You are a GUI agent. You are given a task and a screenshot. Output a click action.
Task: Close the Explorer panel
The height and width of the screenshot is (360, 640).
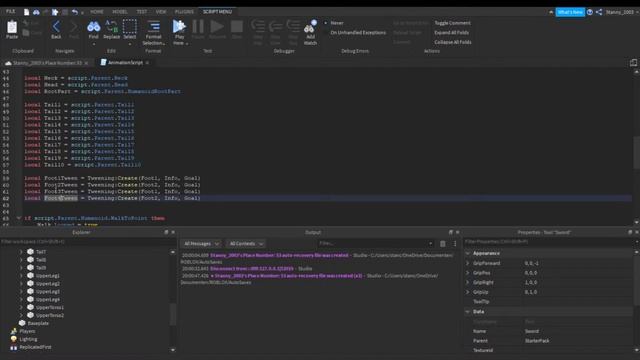(173, 232)
